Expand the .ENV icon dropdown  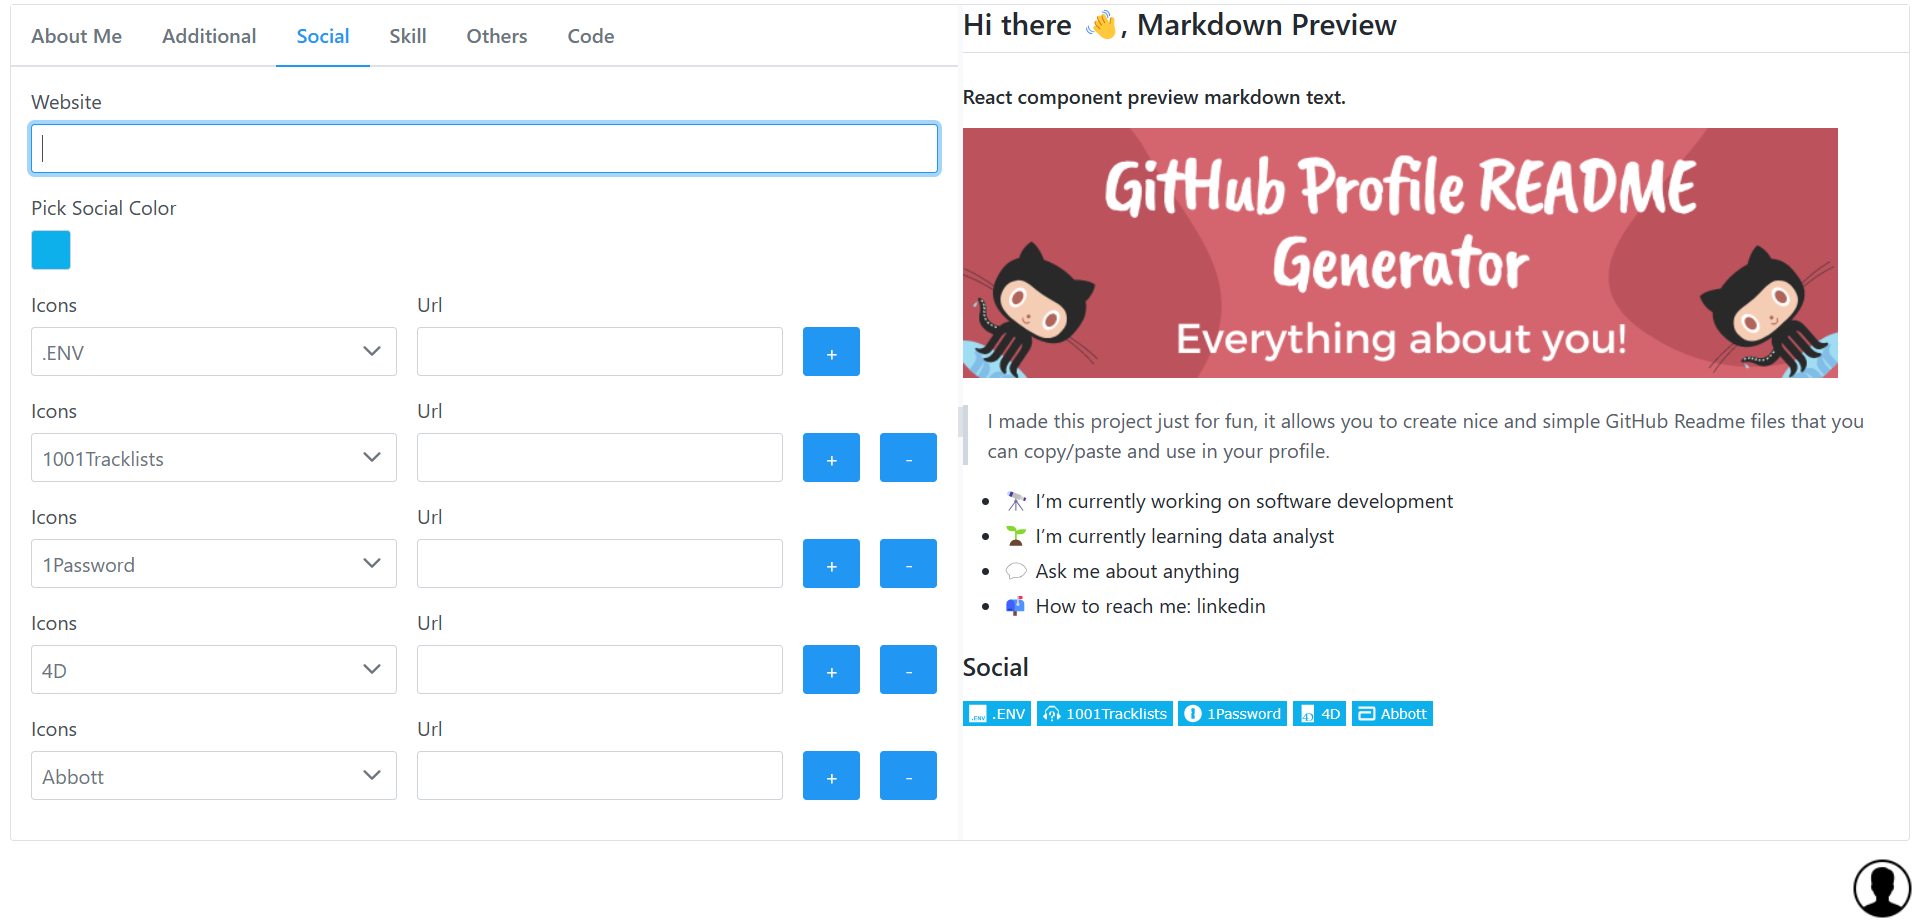point(213,352)
